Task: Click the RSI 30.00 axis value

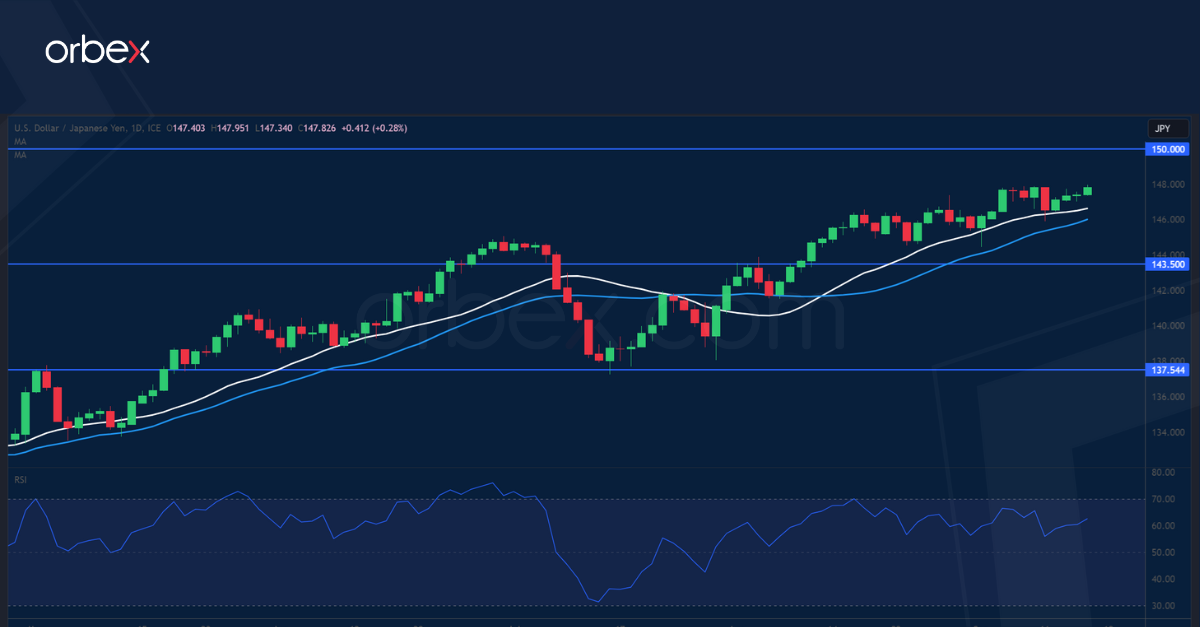Action: pos(1163,606)
